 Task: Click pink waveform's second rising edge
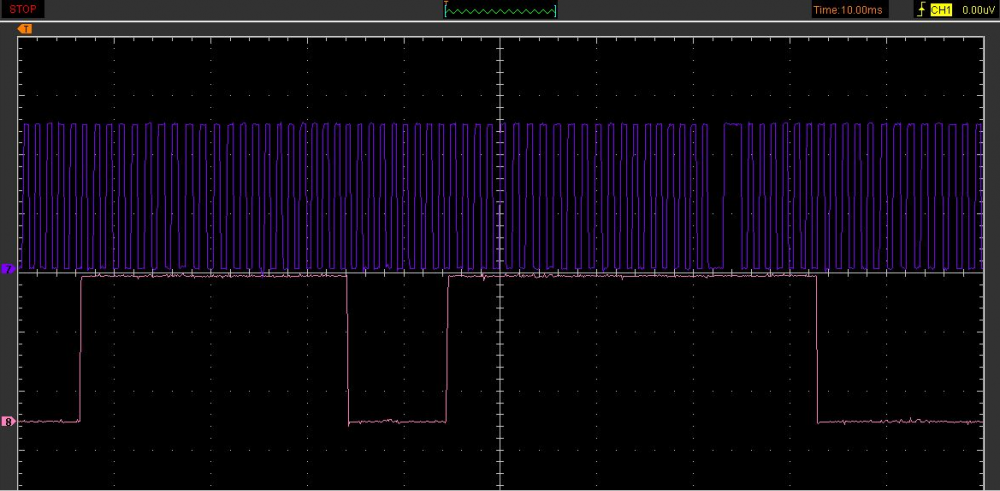[448, 350]
